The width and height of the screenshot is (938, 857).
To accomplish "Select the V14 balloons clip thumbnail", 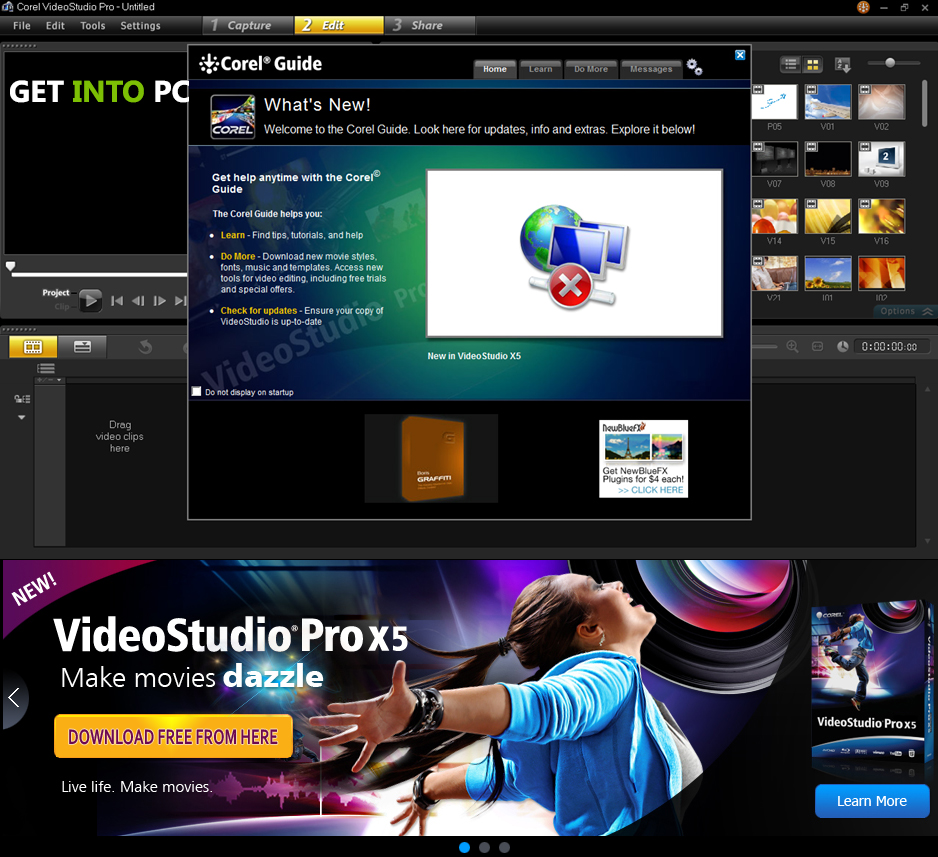I will click(774, 216).
